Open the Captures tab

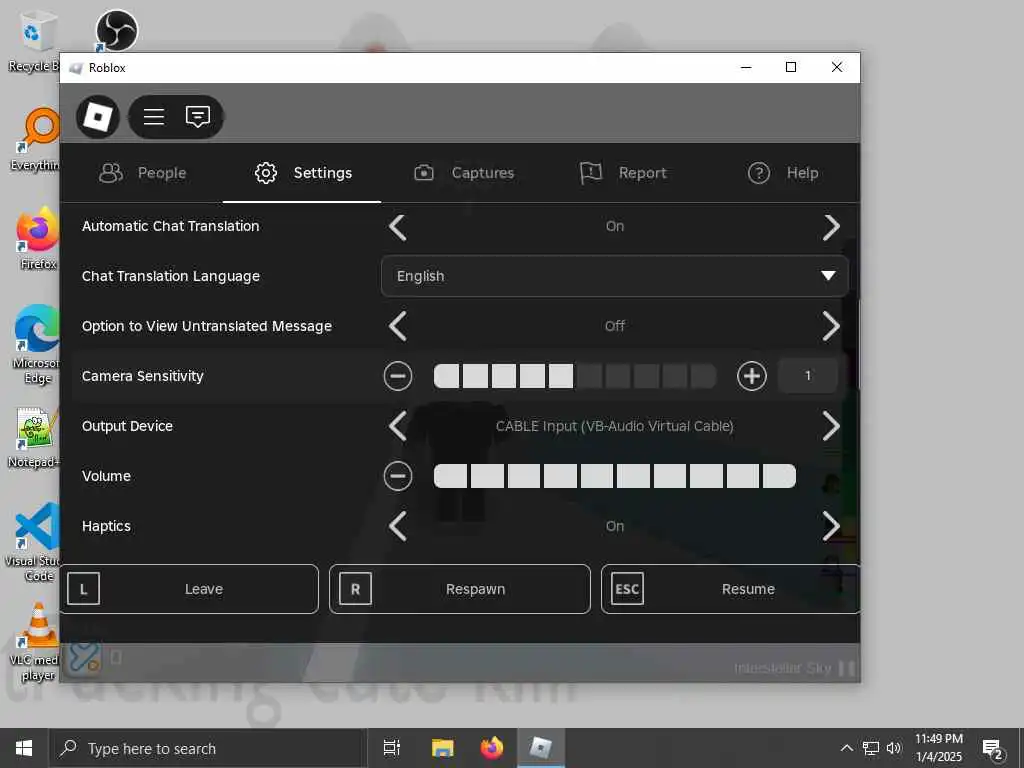click(x=464, y=173)
